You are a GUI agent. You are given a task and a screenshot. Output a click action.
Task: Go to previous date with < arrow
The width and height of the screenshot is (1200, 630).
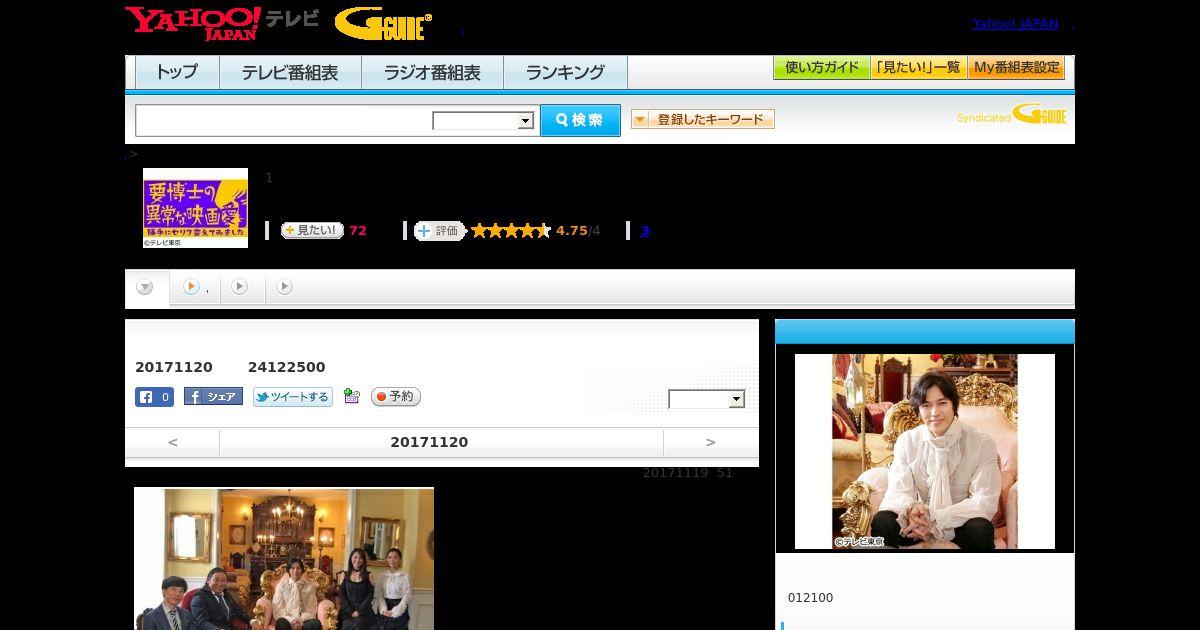173,442
